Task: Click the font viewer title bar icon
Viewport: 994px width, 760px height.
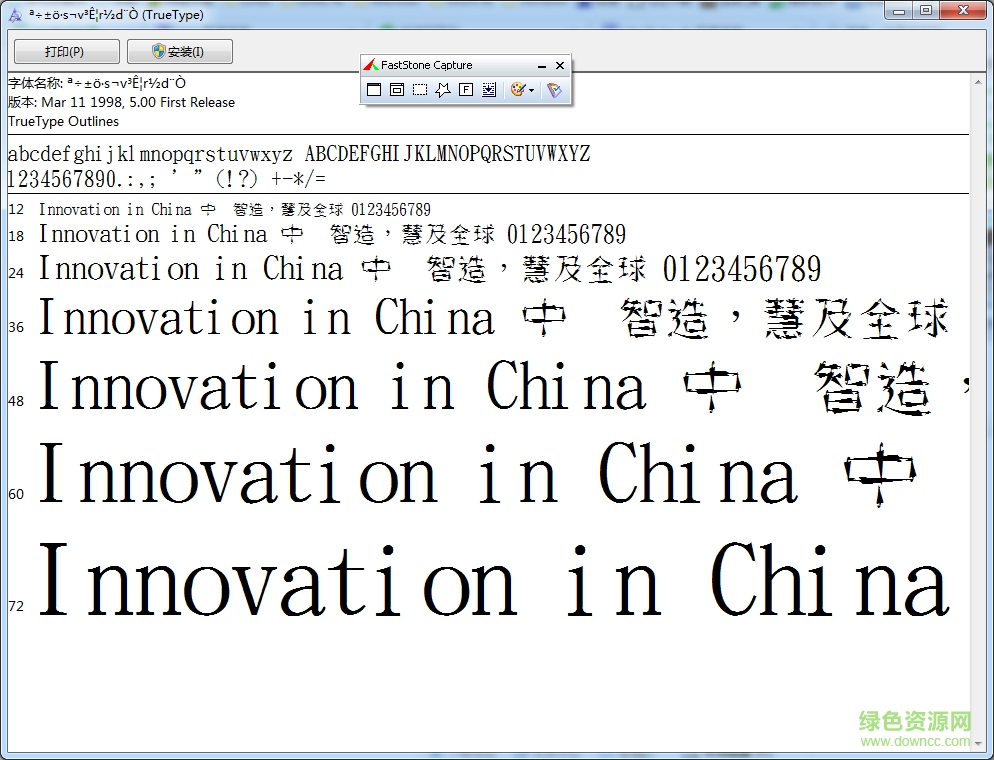Action: click(15, 14)
